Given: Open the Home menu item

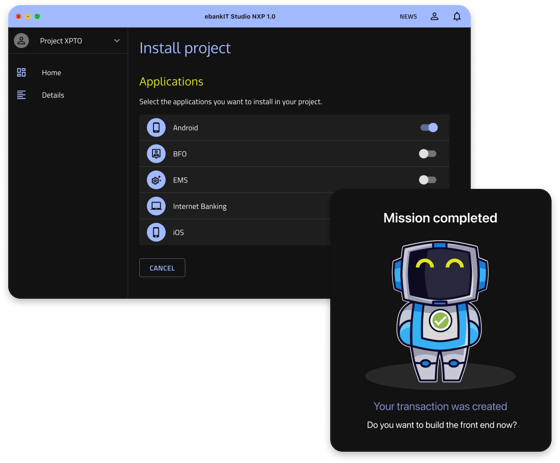Looking at the screenshot, I should pyautogui.click(x=51, y=73).
